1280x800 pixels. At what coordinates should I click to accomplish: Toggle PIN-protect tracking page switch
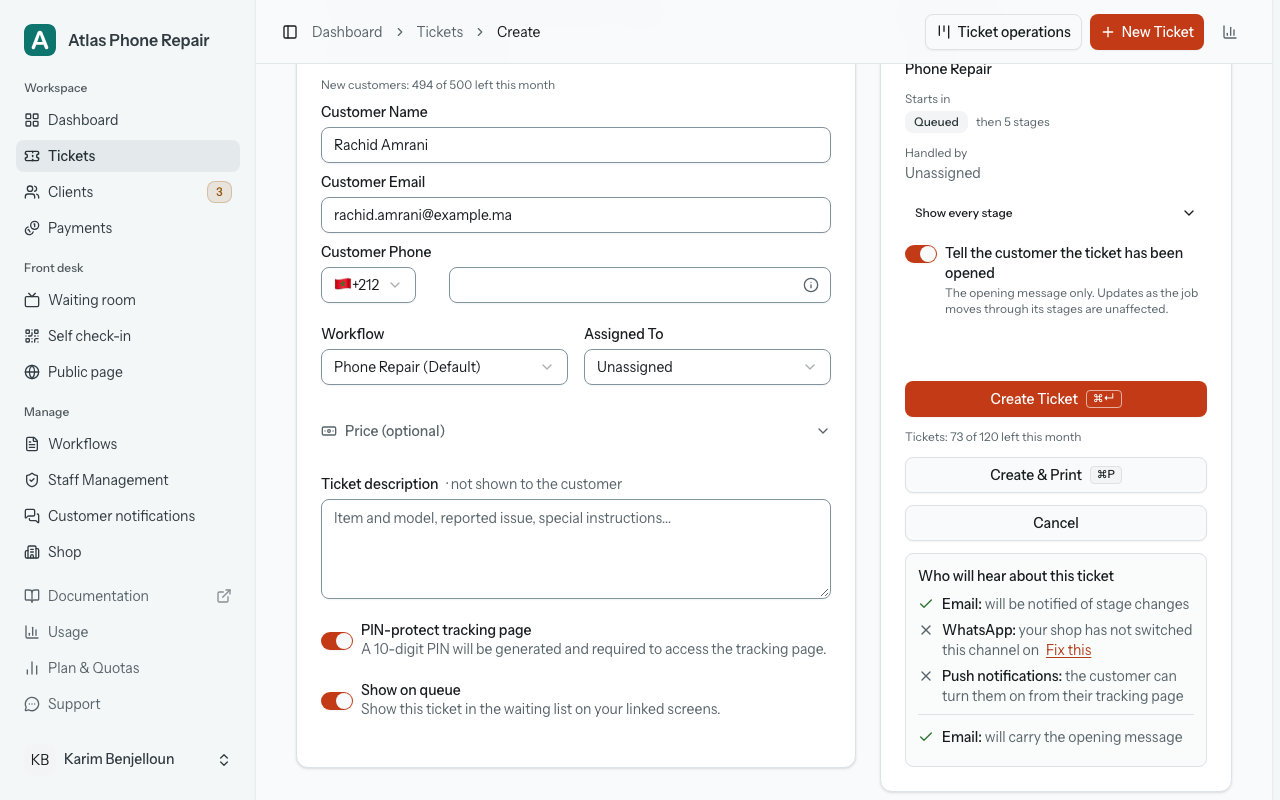coord(337,640)
